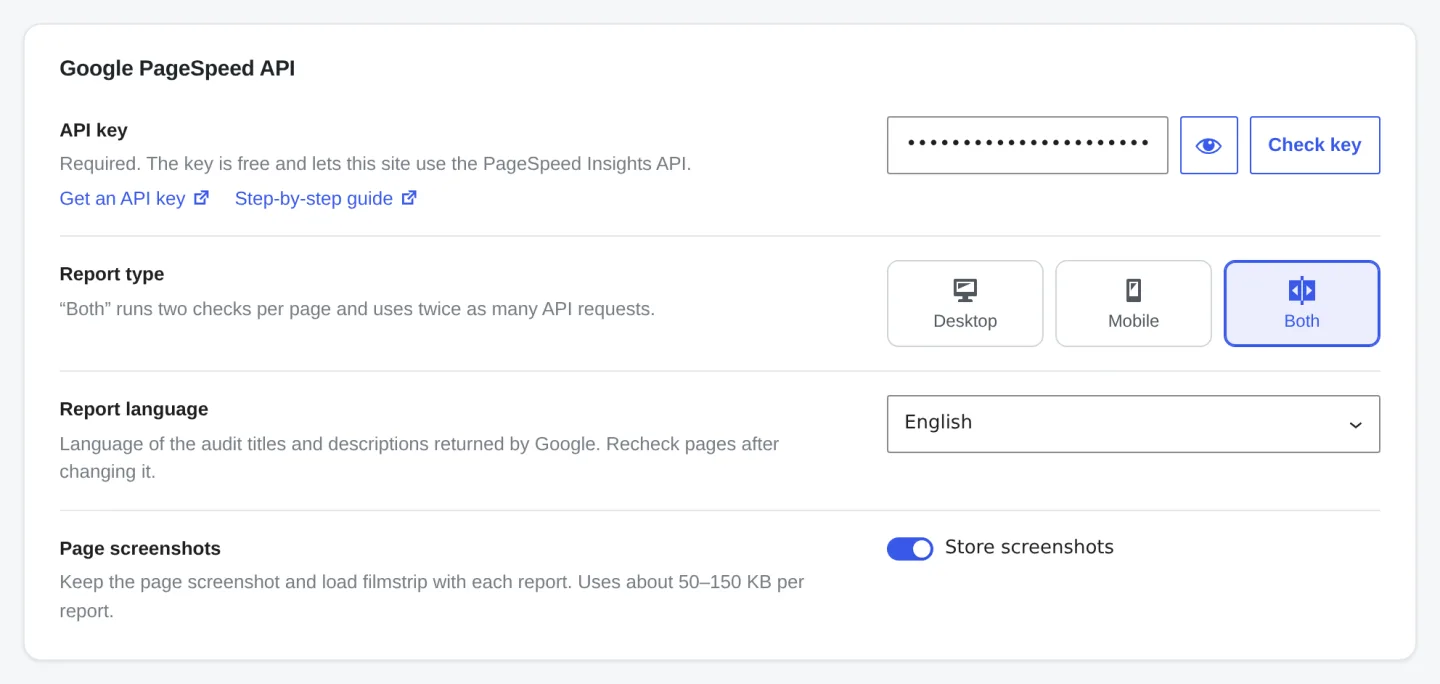Click the API key setting label
The height and width of the screenshot is (684, 1440).
(x=94, y=130)
